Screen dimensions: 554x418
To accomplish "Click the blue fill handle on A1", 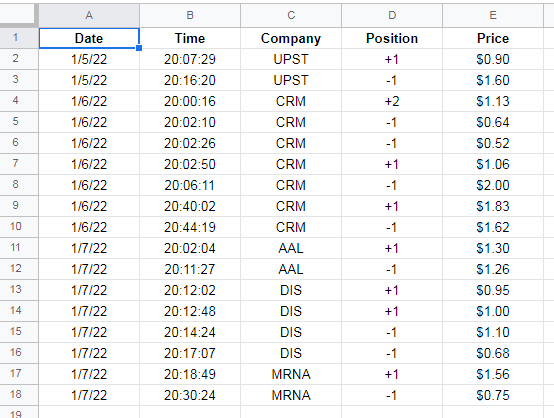I will tap(139, 48).
